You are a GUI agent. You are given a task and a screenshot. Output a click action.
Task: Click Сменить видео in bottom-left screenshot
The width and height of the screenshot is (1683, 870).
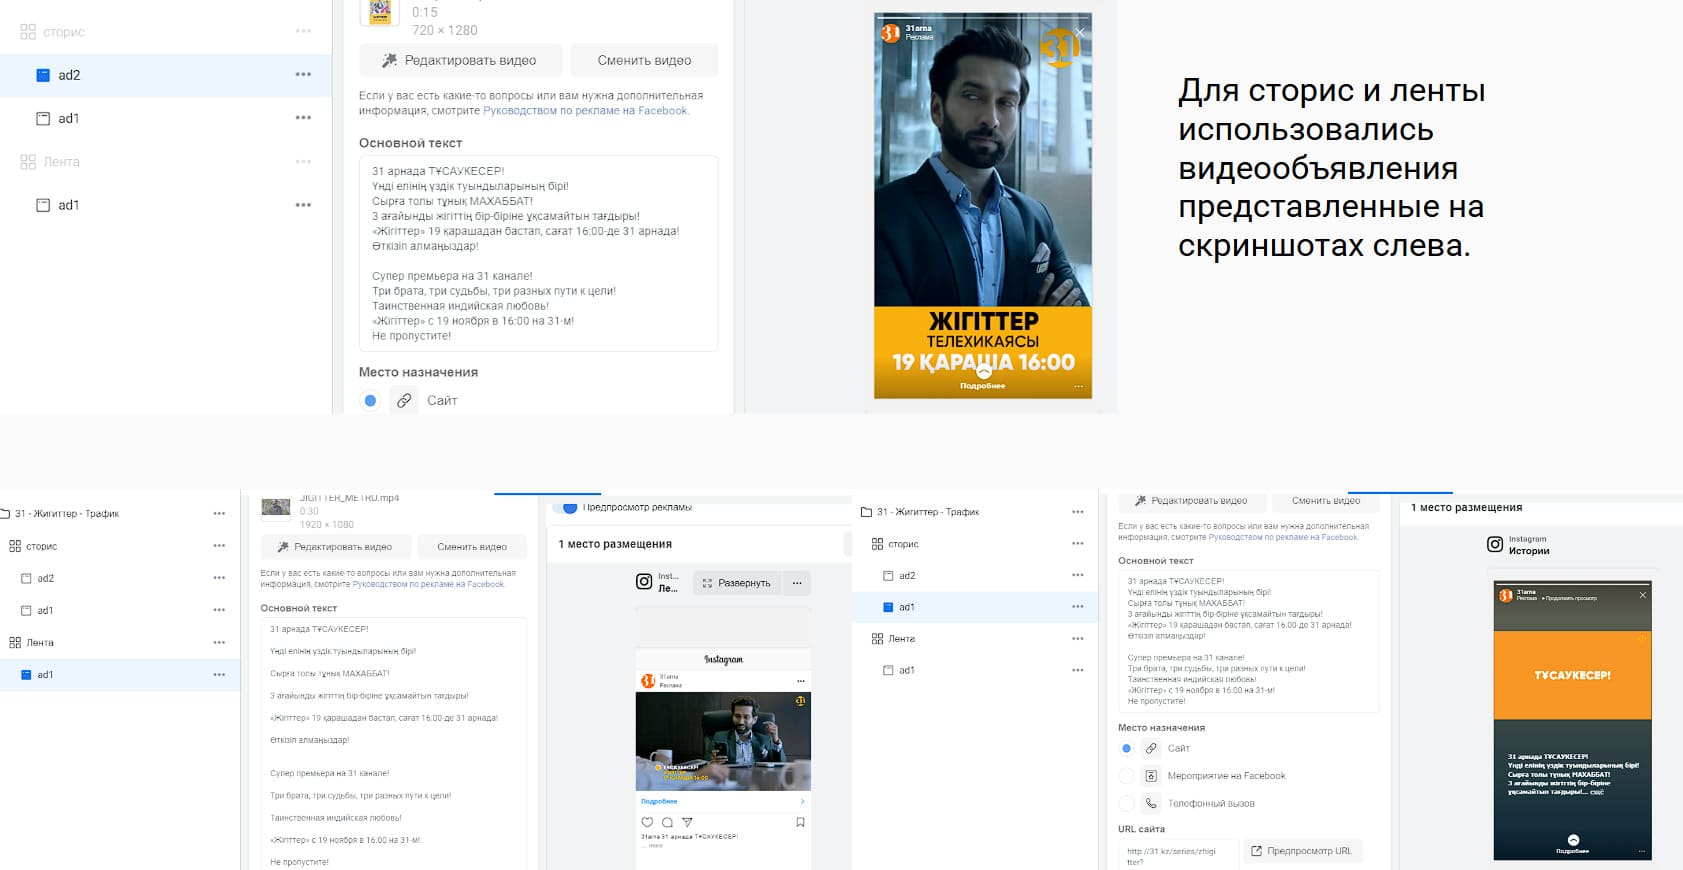click(x=472, y=547)
